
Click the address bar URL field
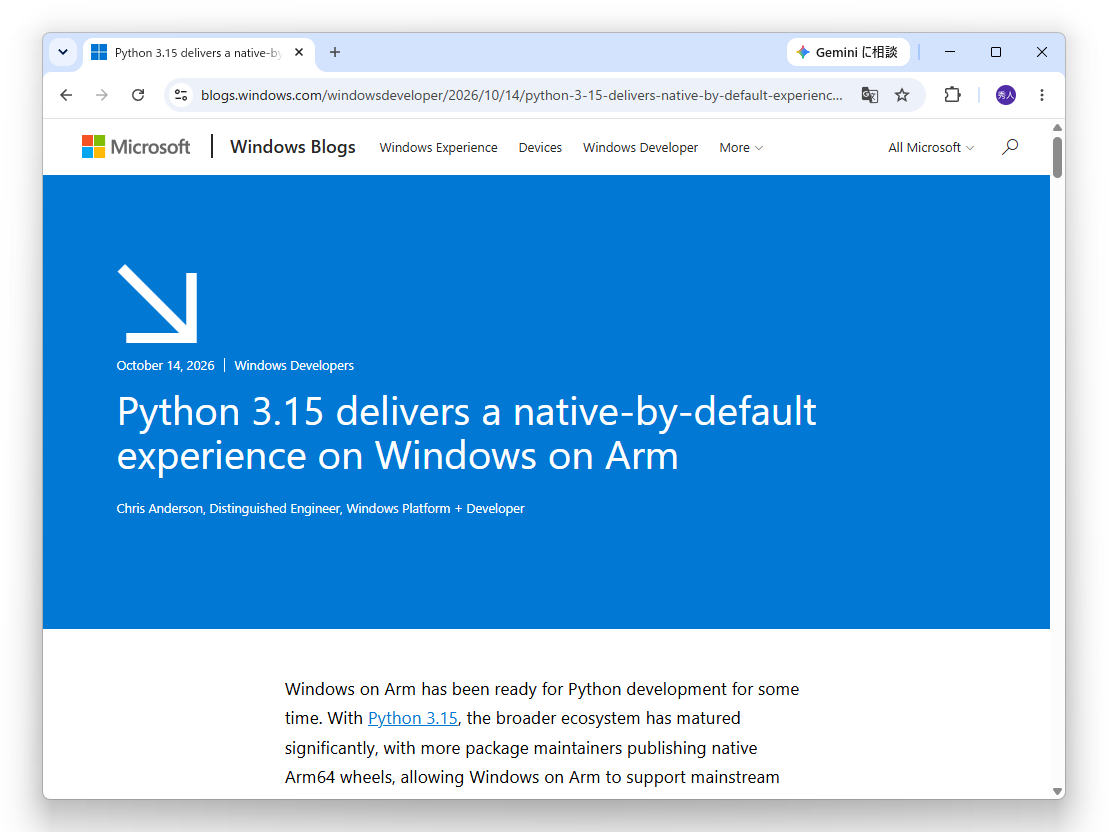click(x=521, y=95)
